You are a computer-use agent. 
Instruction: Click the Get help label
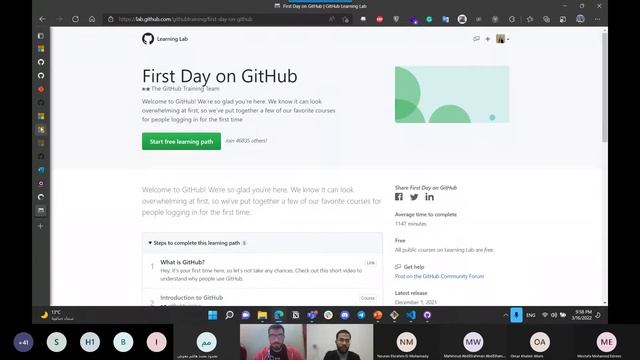[414, 267]
